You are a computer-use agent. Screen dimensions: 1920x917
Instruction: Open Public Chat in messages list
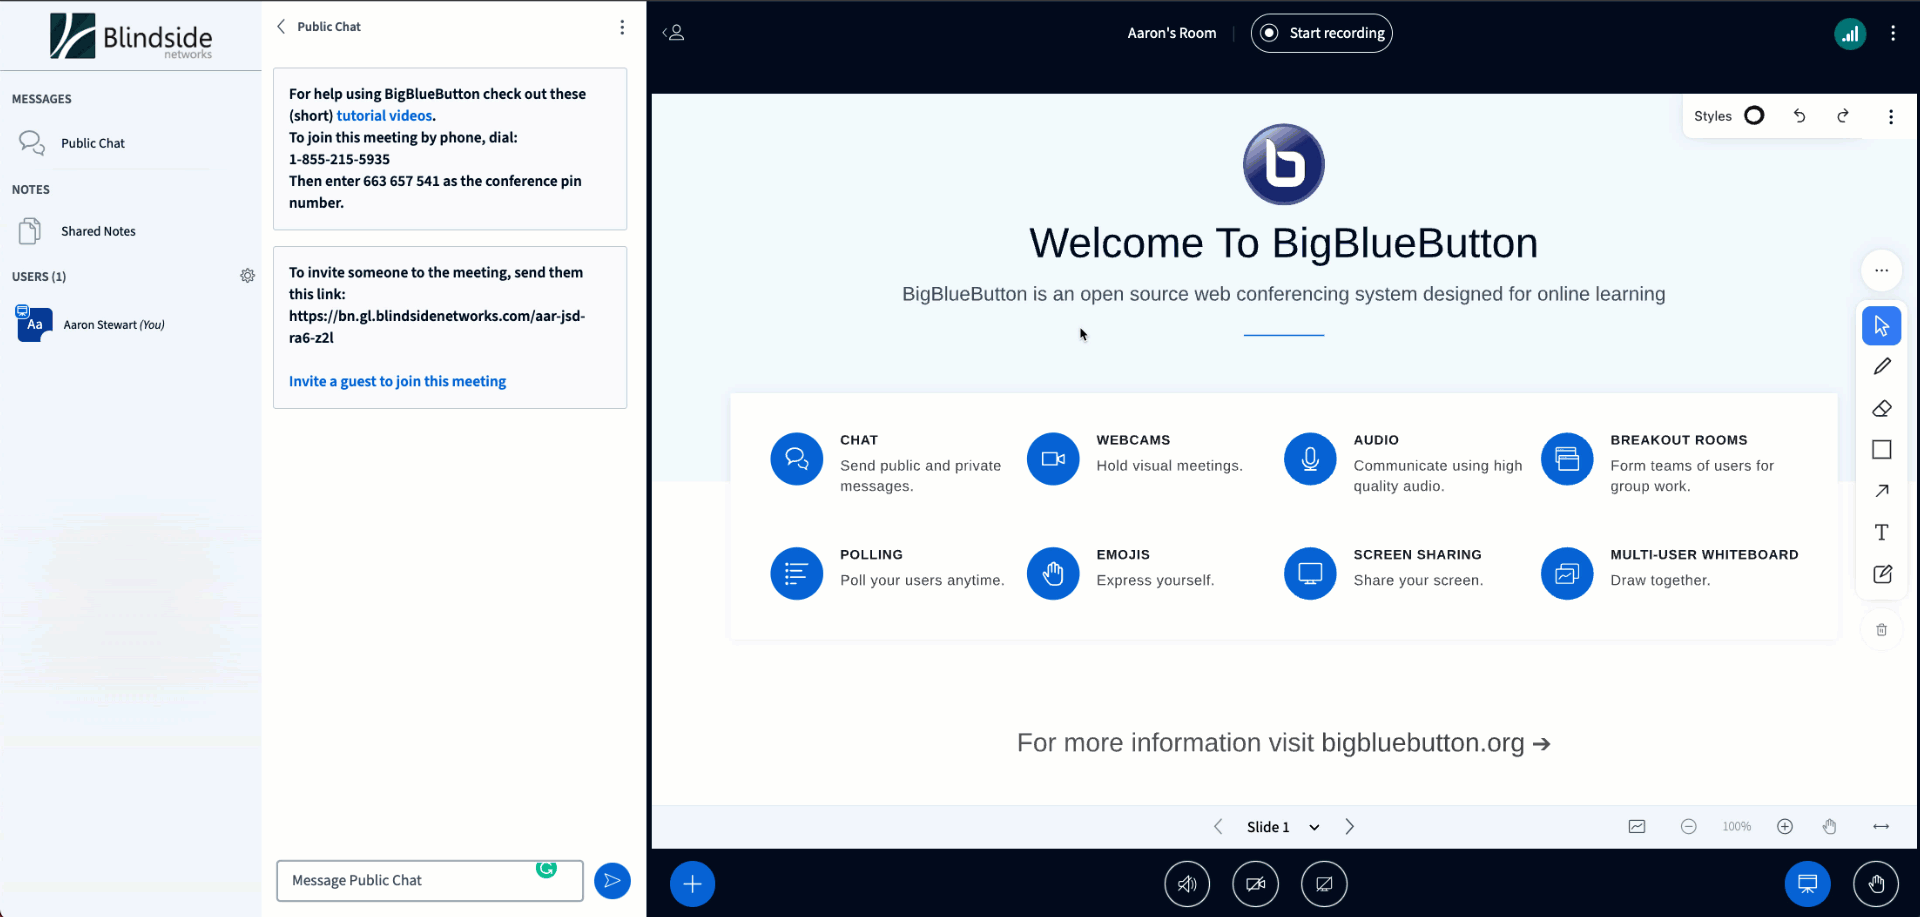(93, 143)
